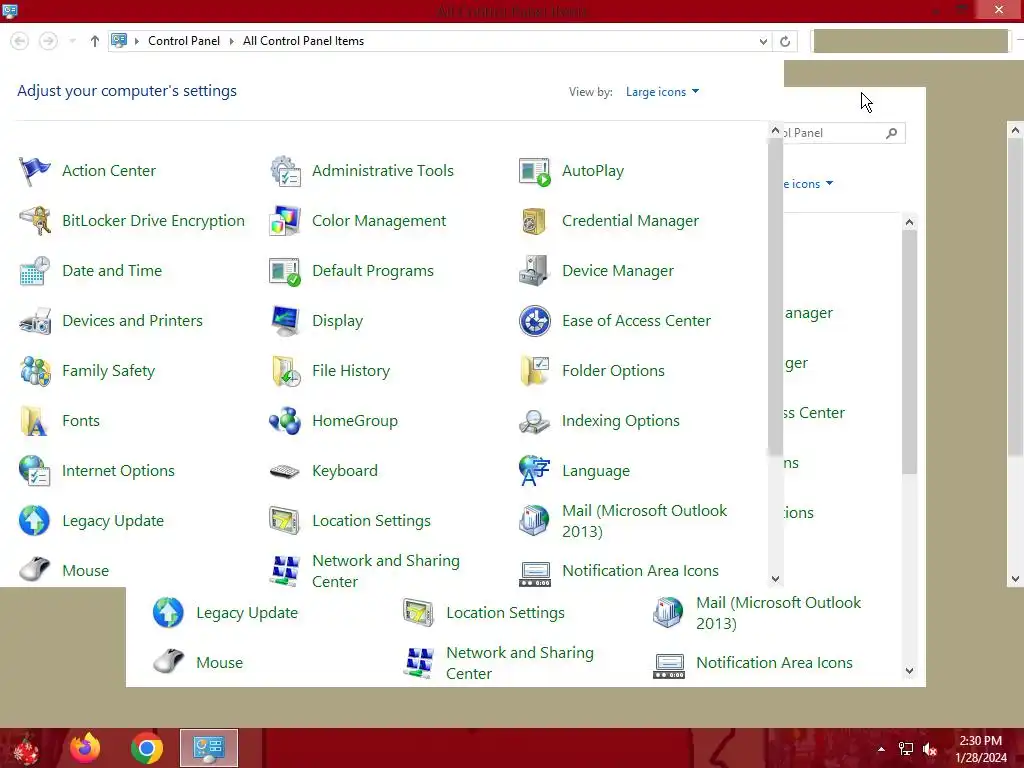The height and width of the screenshot is (768, 1024).
Task: Click the Fonts label
Action: [x=81, y=421]
